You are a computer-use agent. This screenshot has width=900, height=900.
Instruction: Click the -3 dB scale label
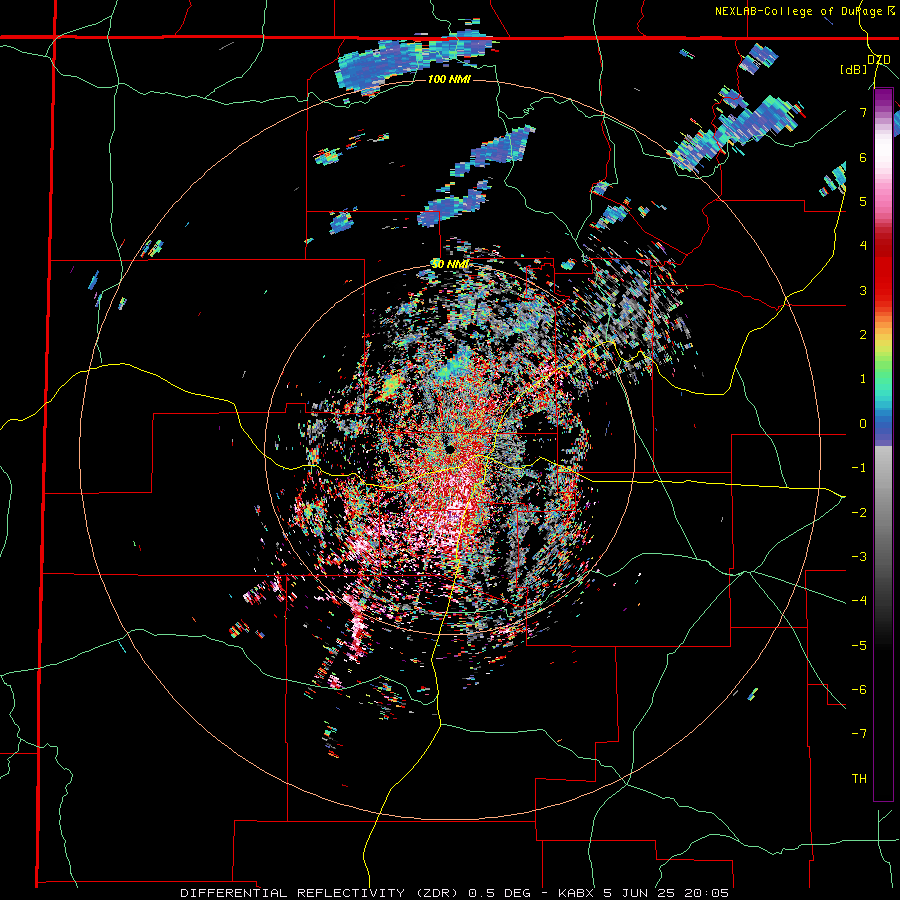[x=859, y=556]
